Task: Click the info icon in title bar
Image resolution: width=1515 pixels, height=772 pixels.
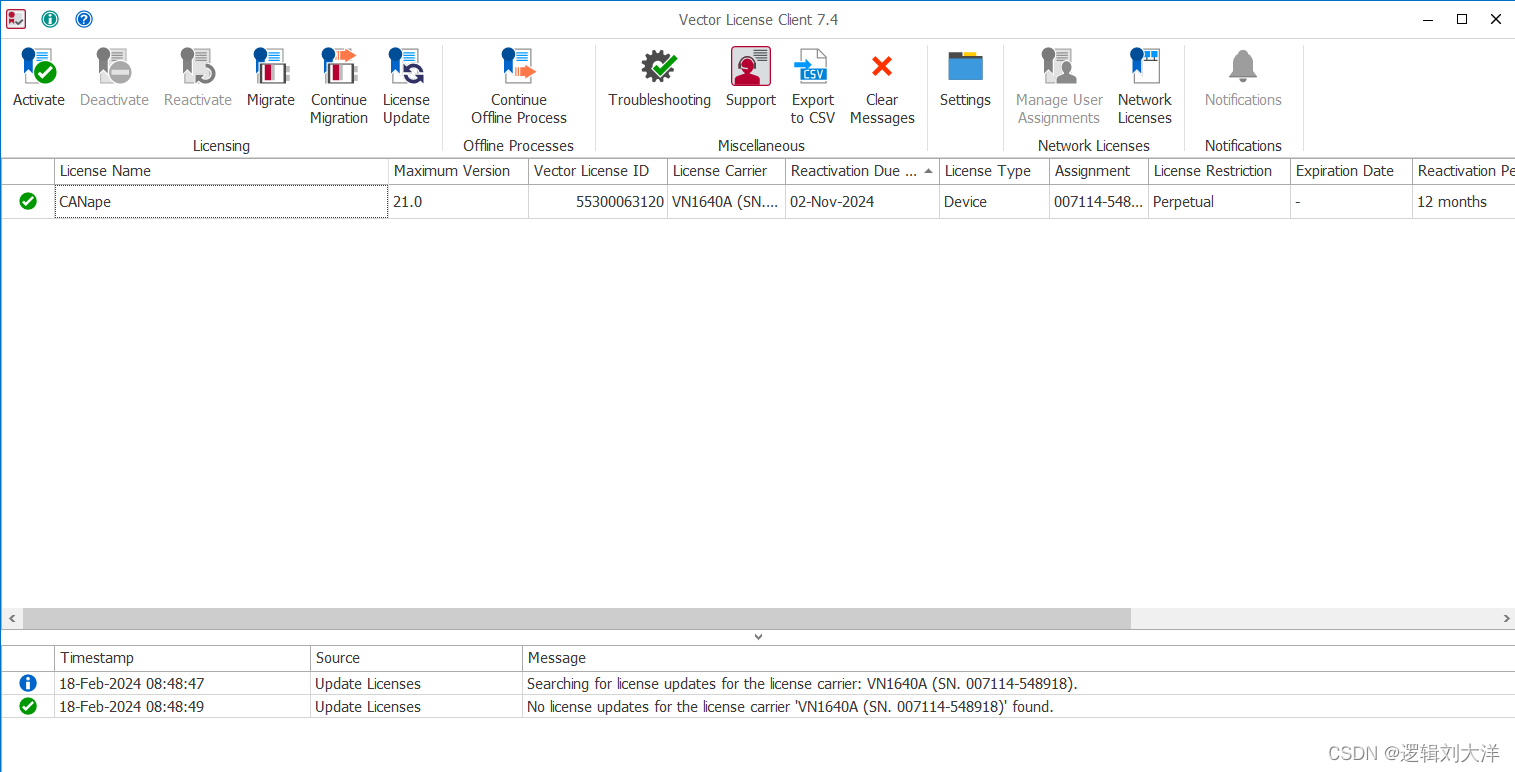Action: point(50,19)
